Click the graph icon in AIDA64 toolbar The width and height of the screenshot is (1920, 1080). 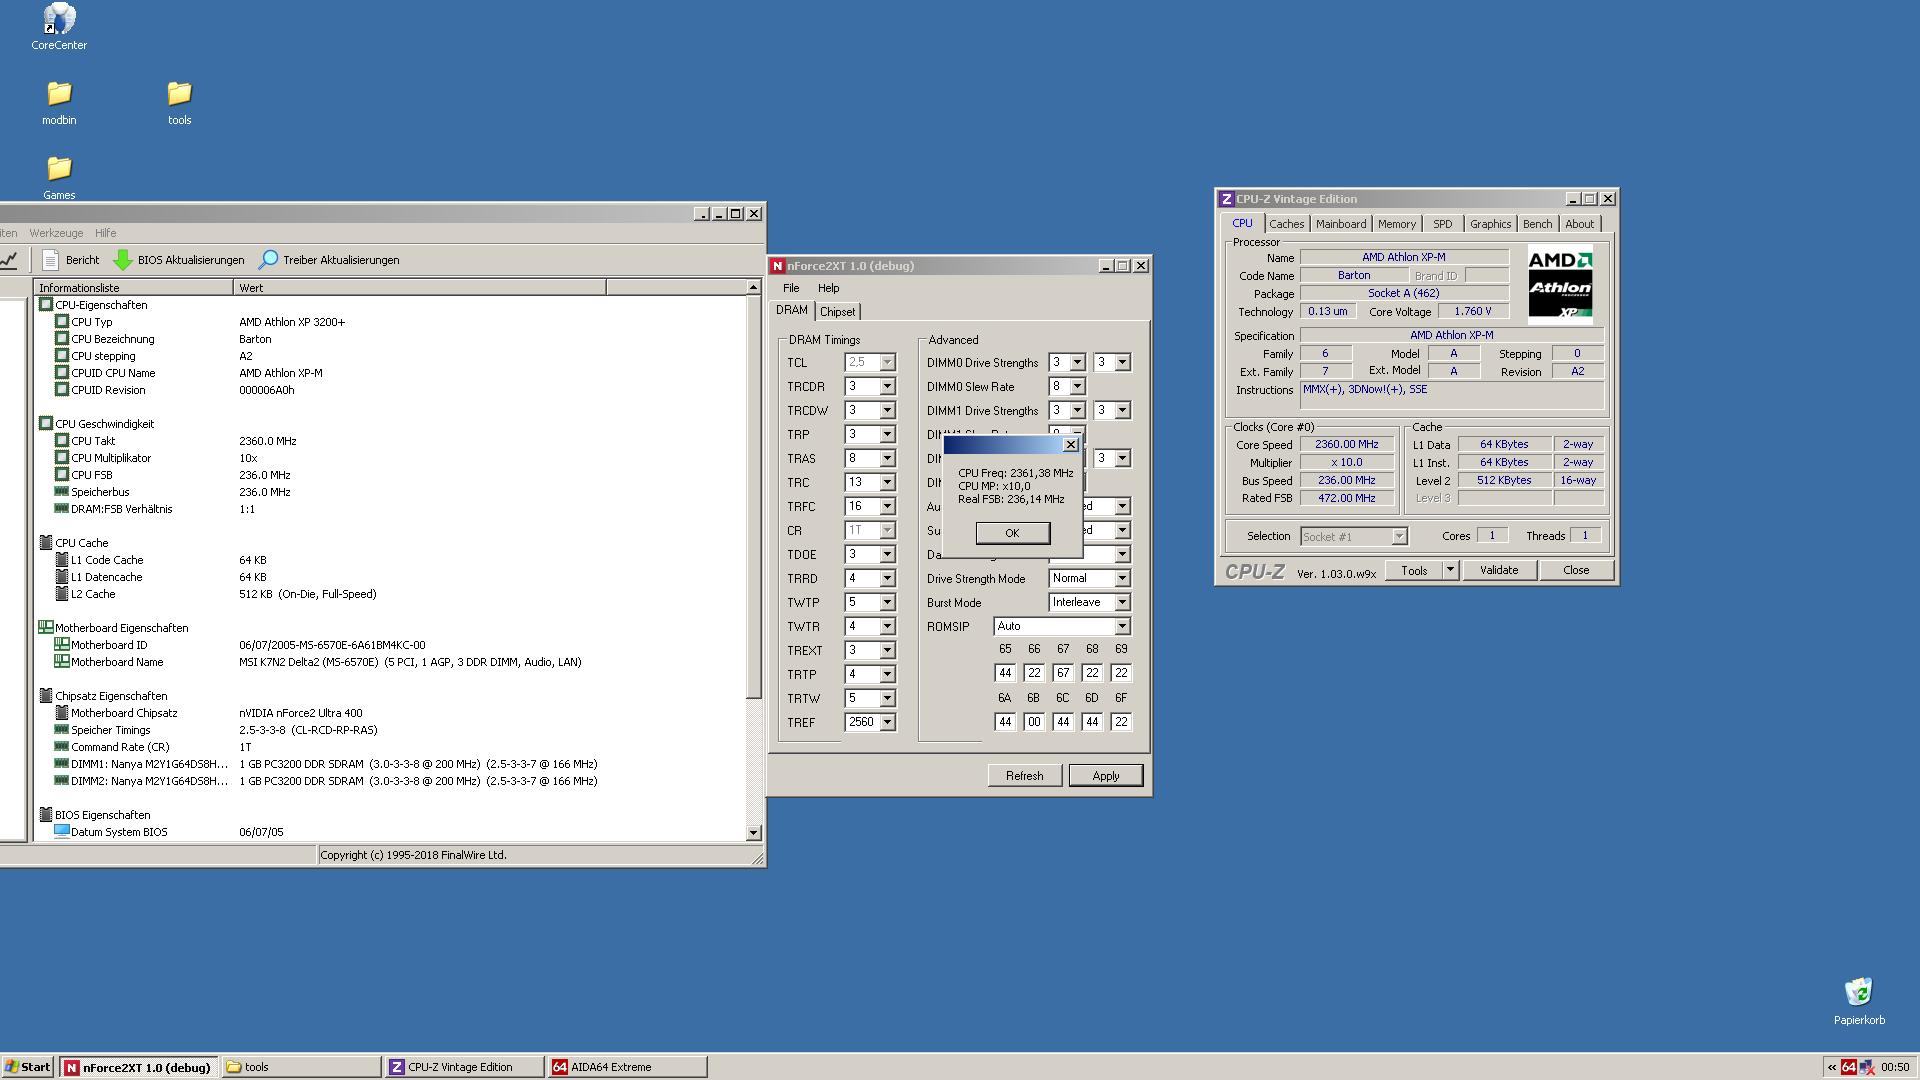(9, 260)
